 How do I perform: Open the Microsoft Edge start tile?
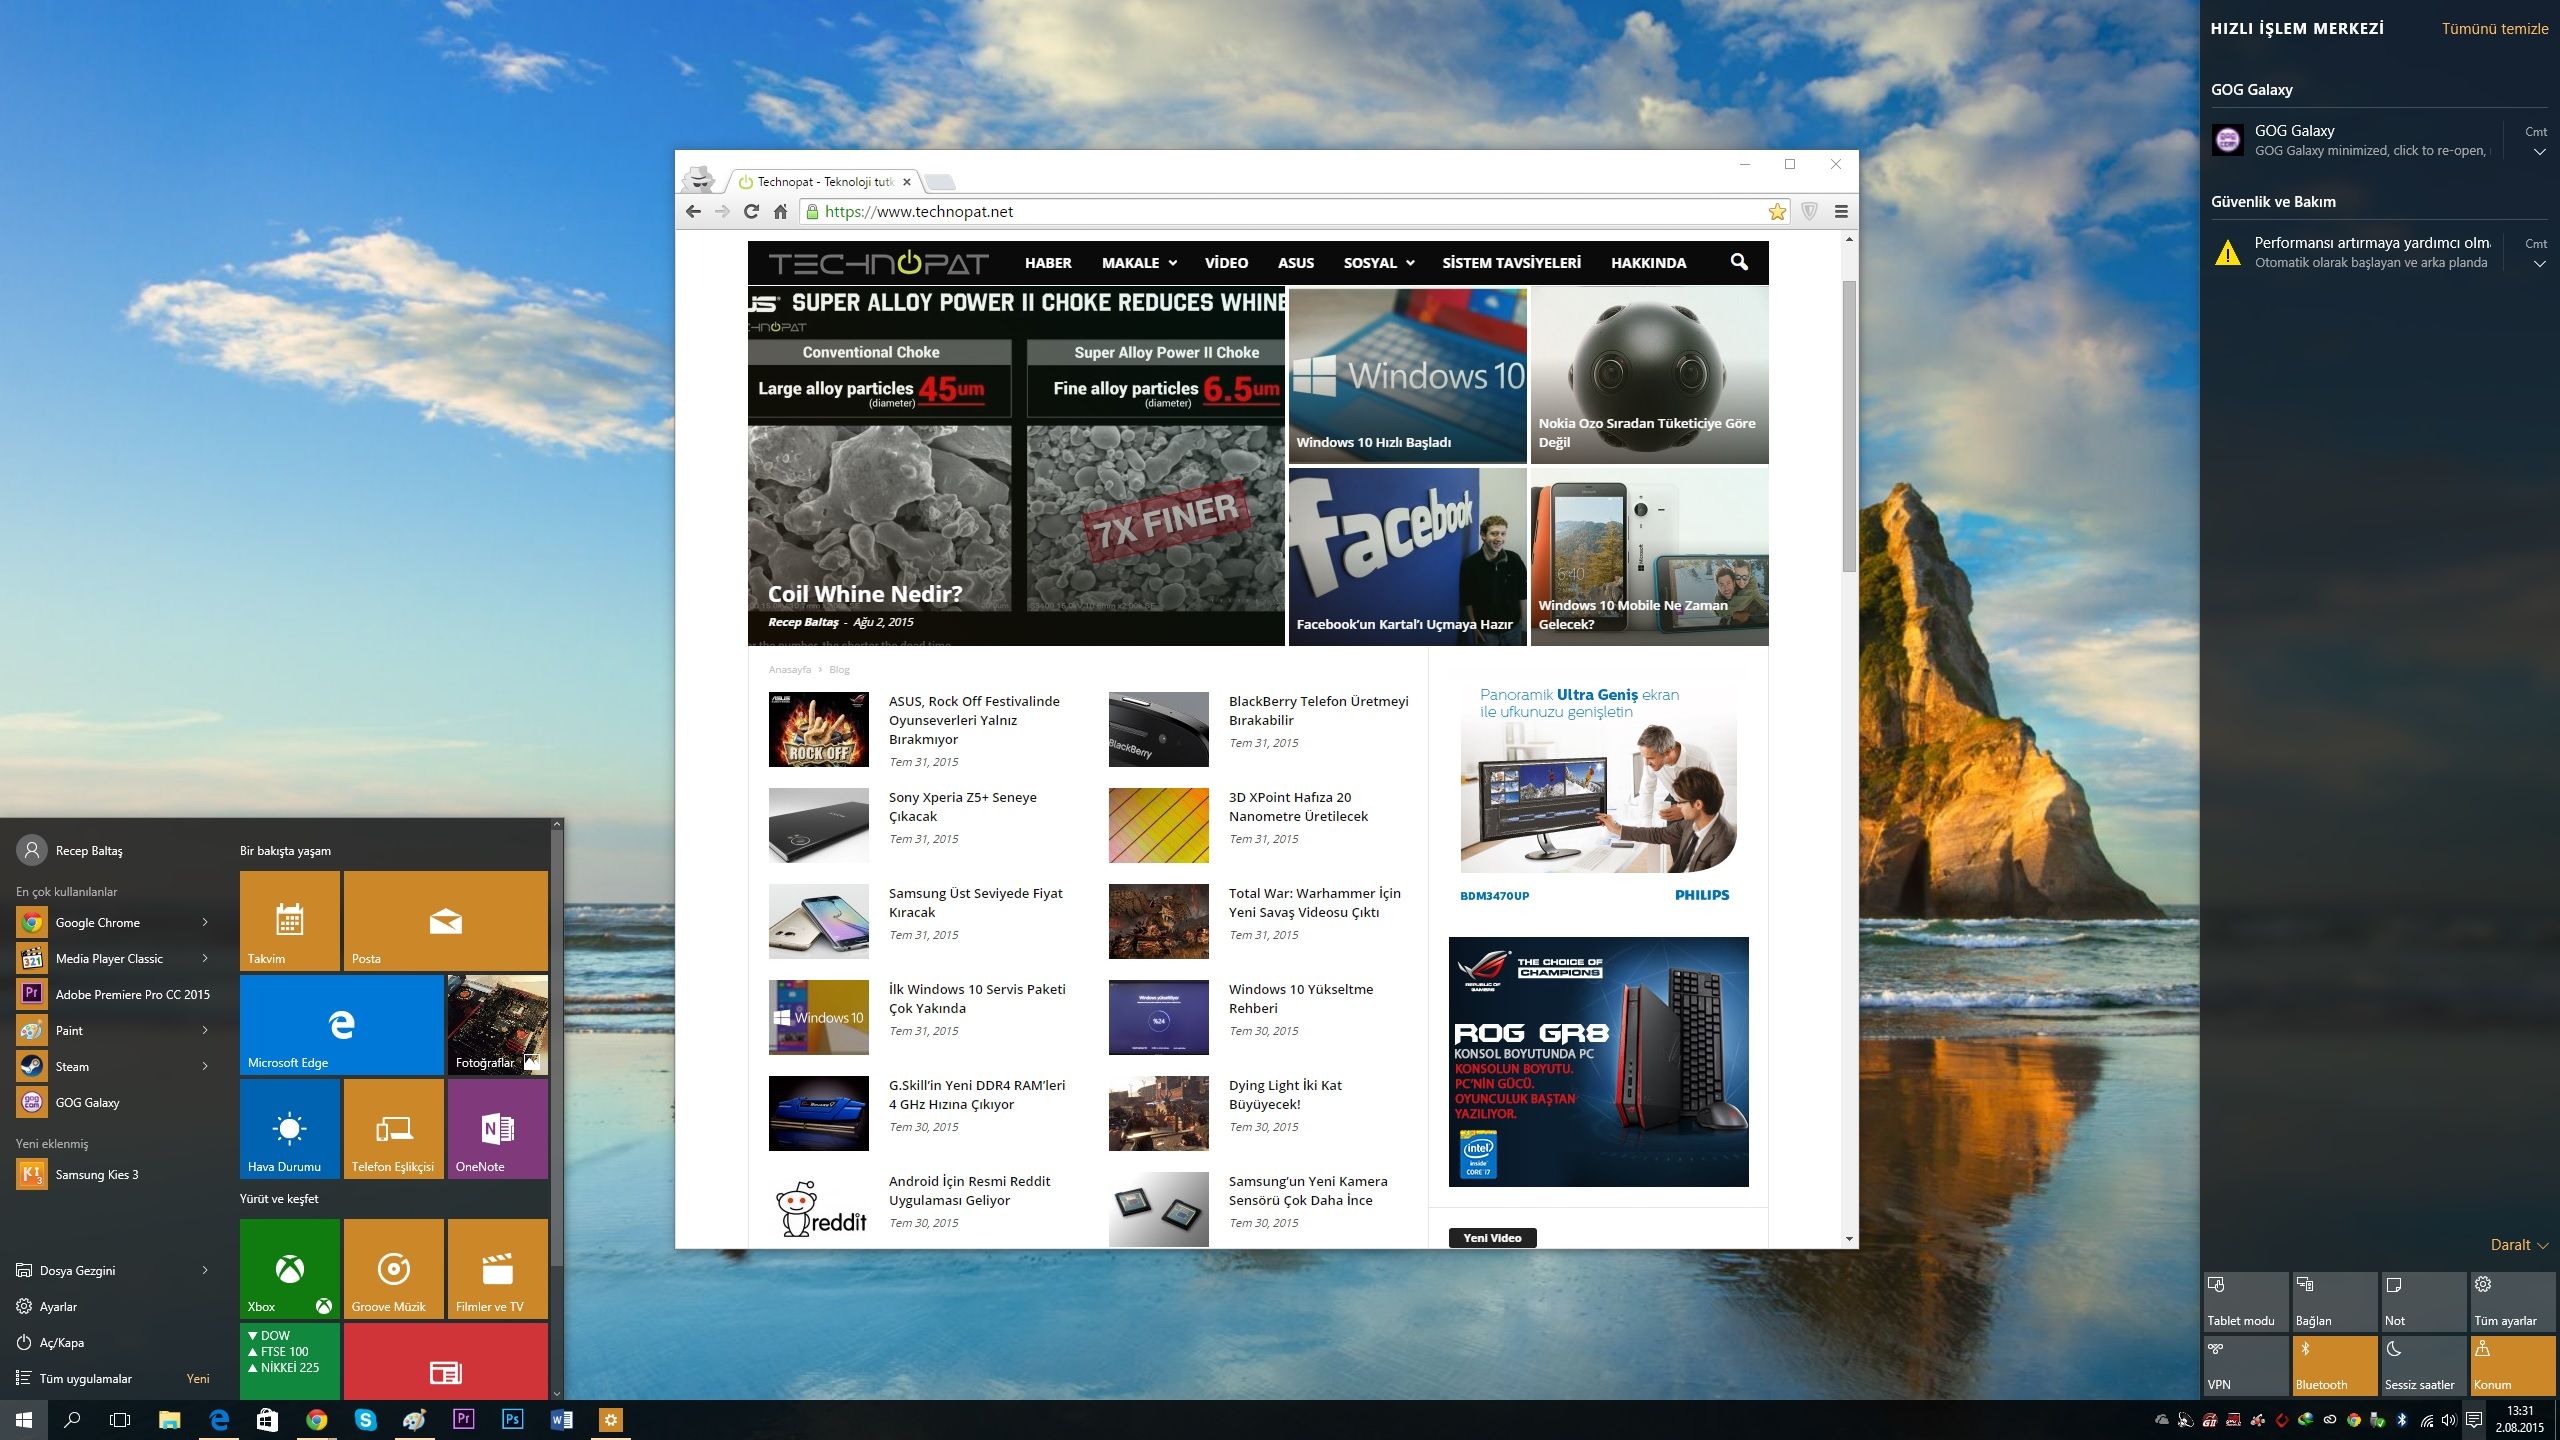tap(341, 1024)
